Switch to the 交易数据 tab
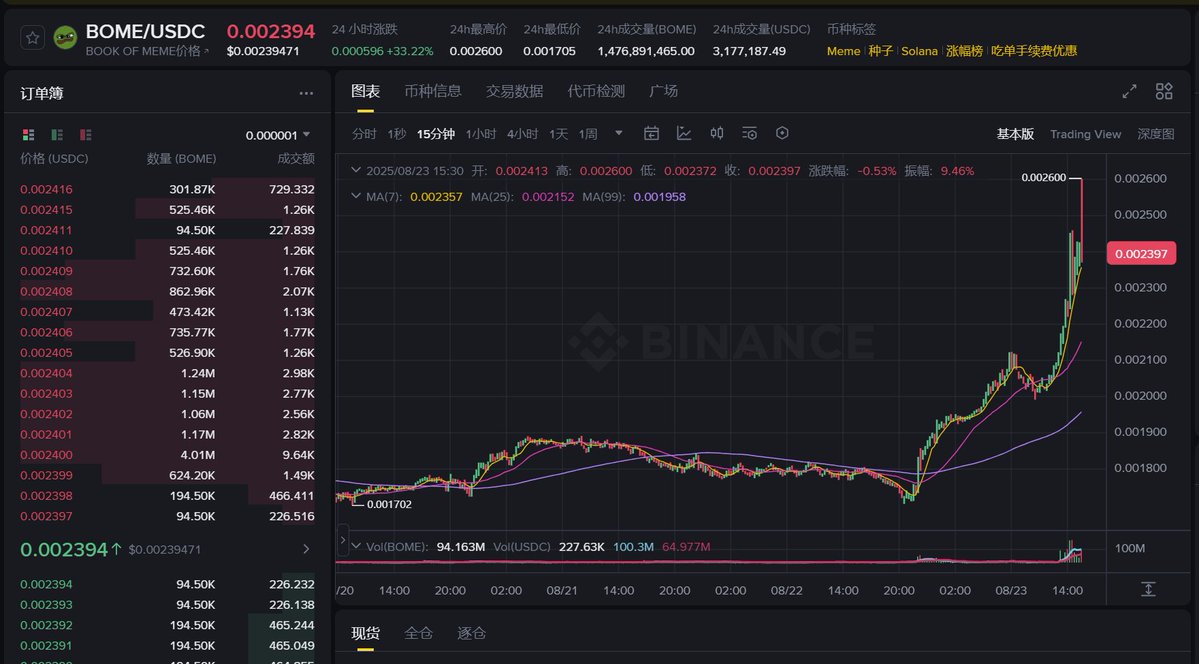 click(x=515, y=91)
